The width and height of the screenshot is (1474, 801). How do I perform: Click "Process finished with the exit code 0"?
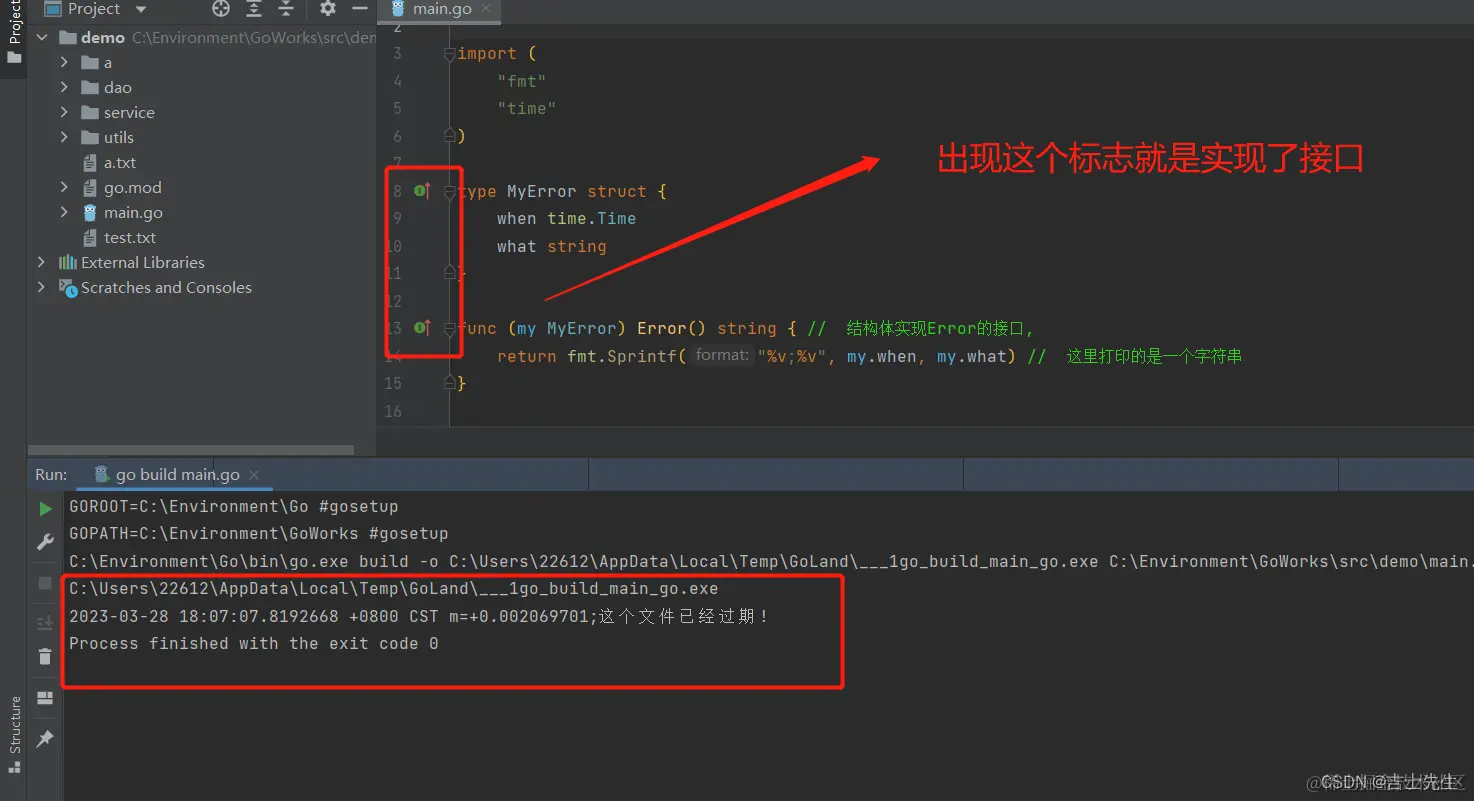(254, 643)
